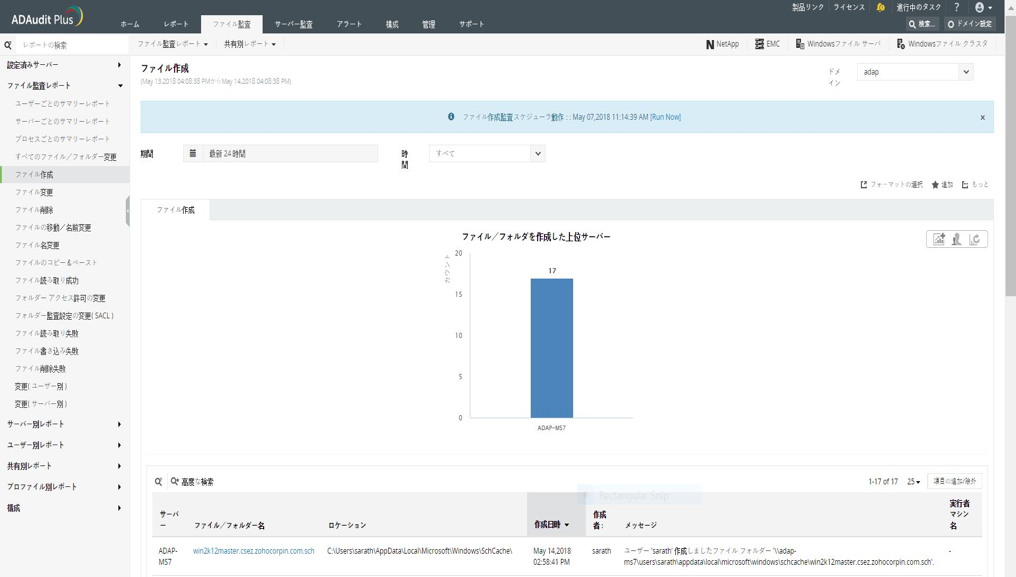
Task: Click the レポートの検索 search field
Action: pos(70,45)
